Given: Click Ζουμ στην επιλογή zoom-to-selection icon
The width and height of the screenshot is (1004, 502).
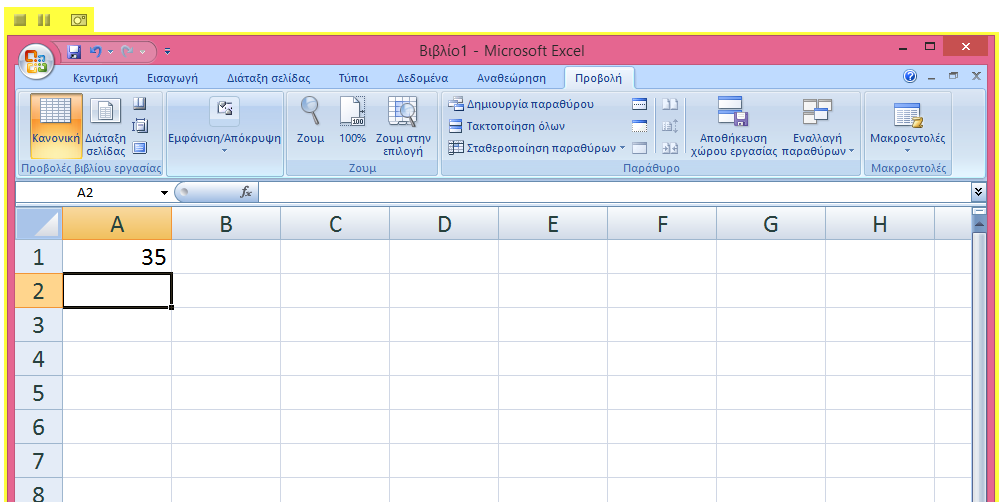Looking at the screenshot, I should tap(403, 127).
